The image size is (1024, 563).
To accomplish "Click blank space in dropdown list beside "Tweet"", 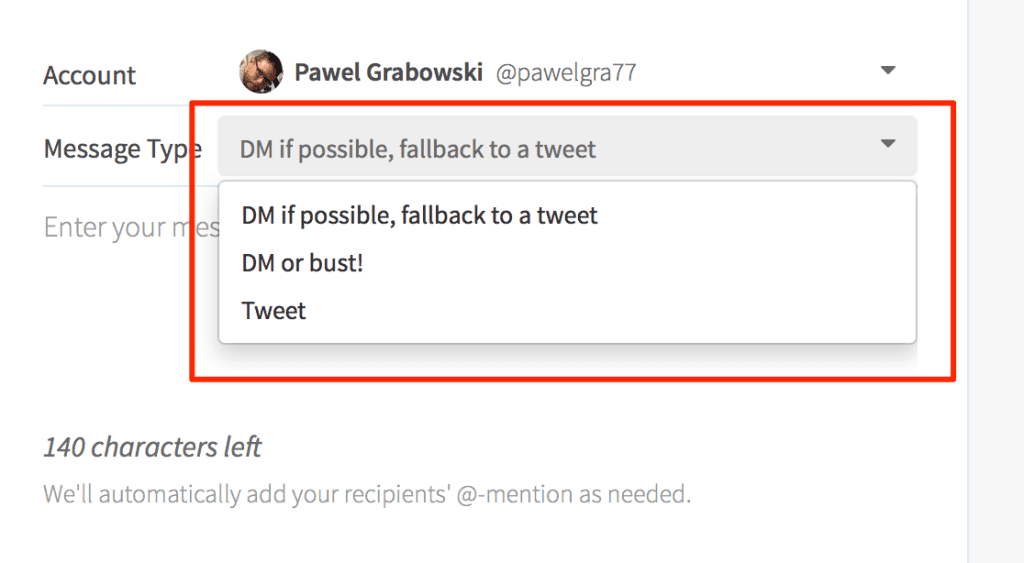I will pos(607,310).
